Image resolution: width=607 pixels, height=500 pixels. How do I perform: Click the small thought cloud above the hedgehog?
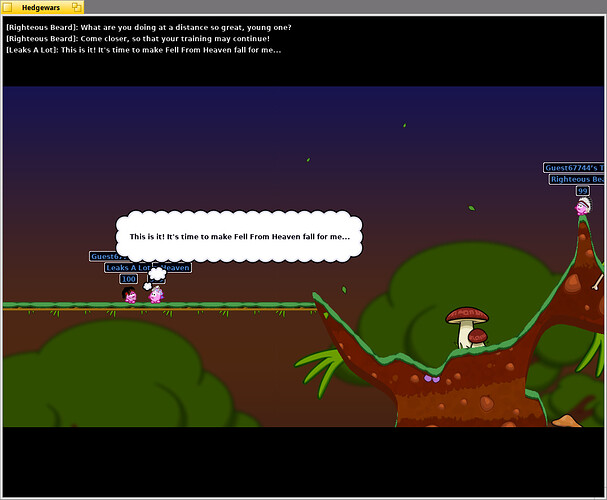(x=156, y=274)
